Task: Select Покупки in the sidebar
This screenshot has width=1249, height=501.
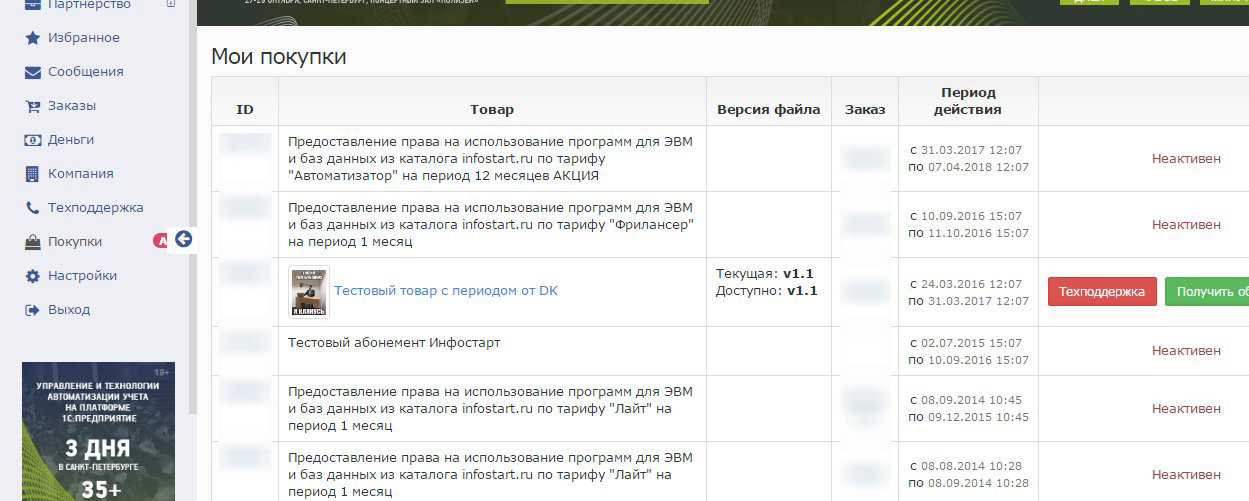Action: pyautogui.click(x=75, y=242)
